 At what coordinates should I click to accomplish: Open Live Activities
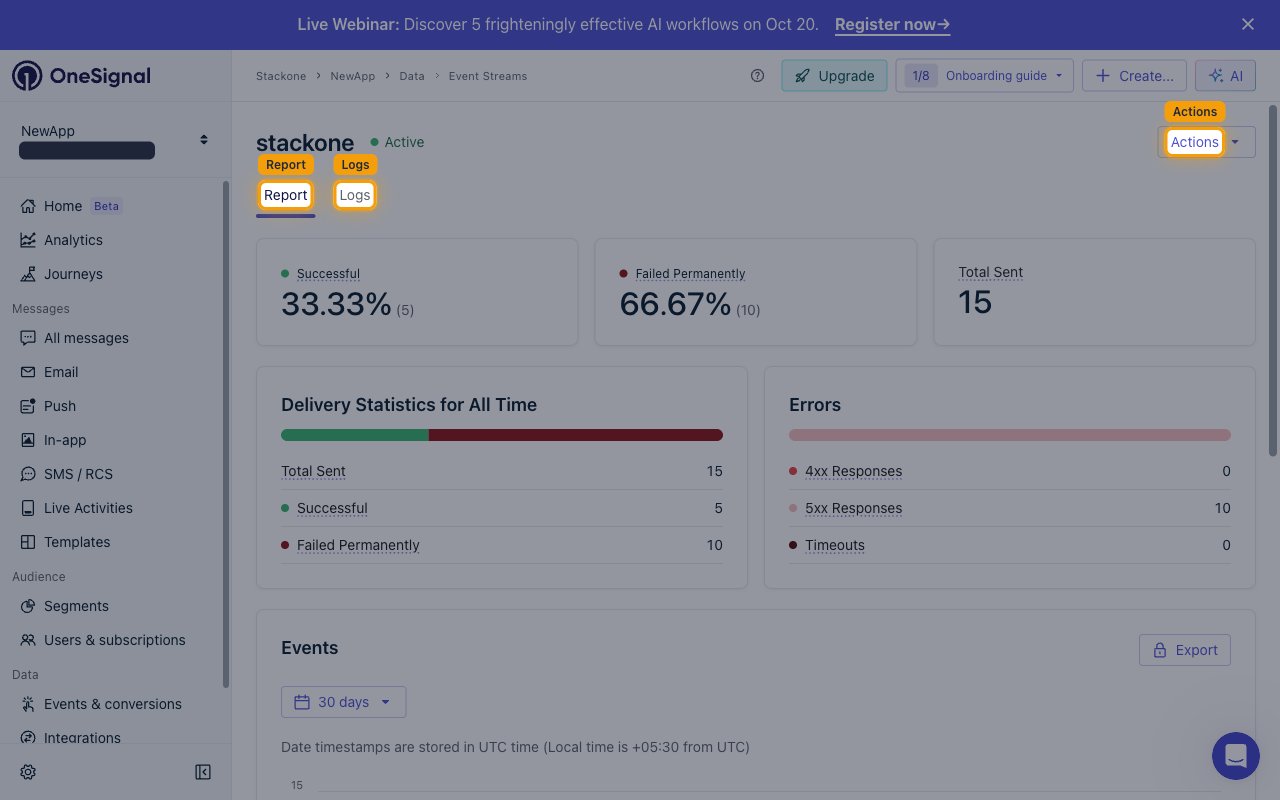pos(88,508)
